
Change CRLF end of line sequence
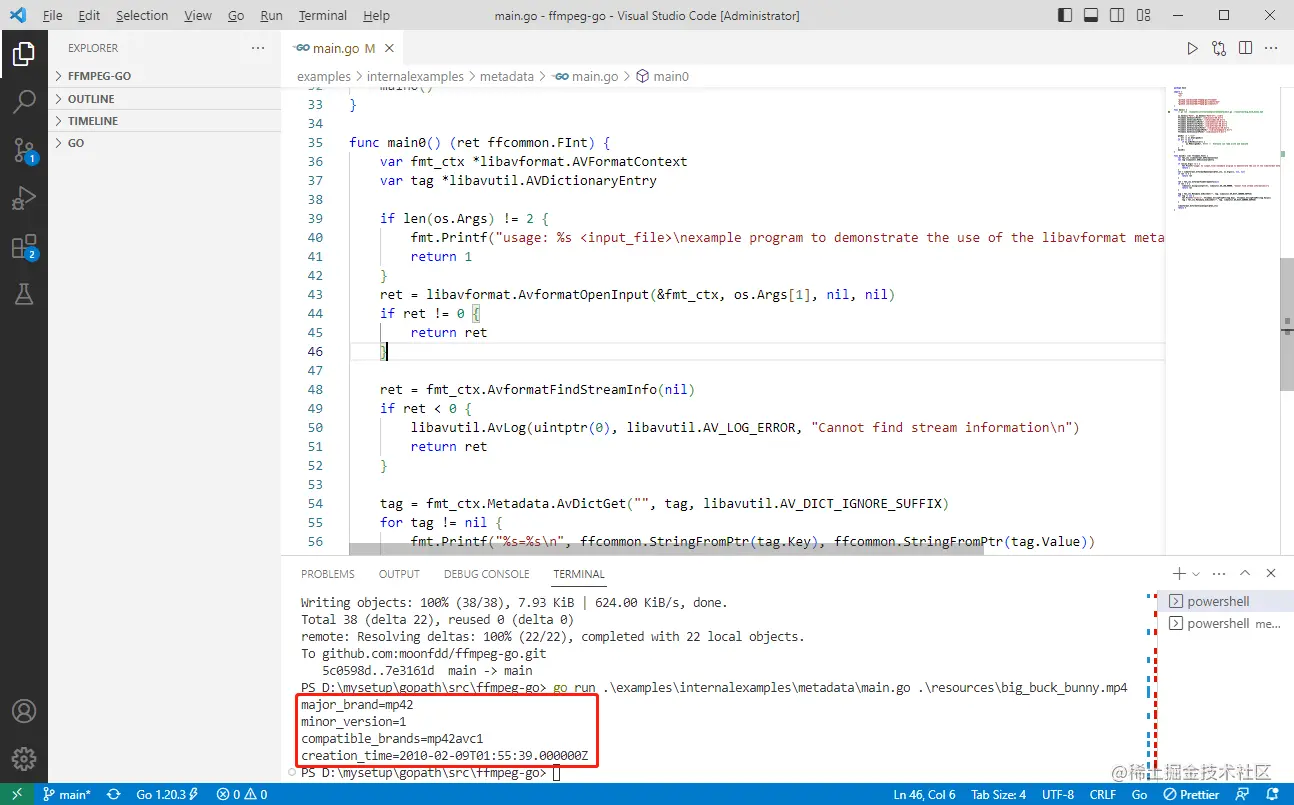point(1102,794)
